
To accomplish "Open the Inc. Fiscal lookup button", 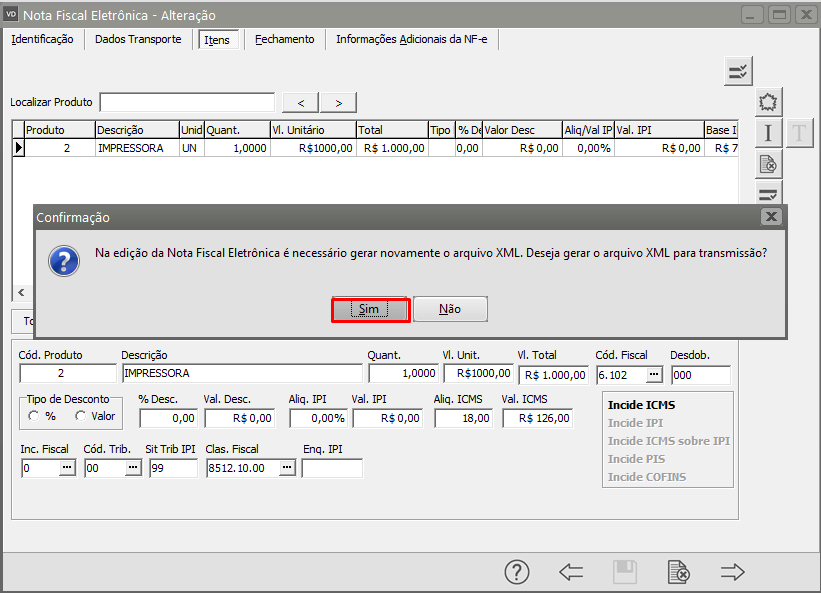I will tap(68, 467).
